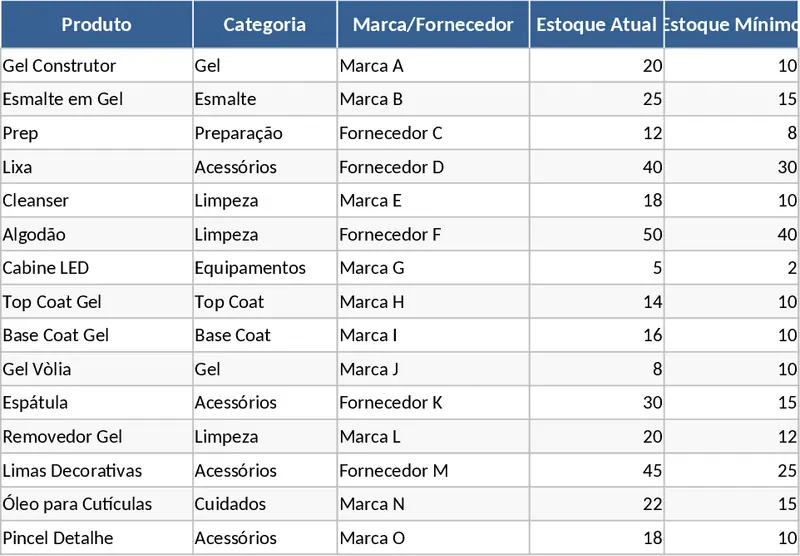Select the Removedor Gel cell
This screenshot has width=800, height=556.
click(96, 437)
